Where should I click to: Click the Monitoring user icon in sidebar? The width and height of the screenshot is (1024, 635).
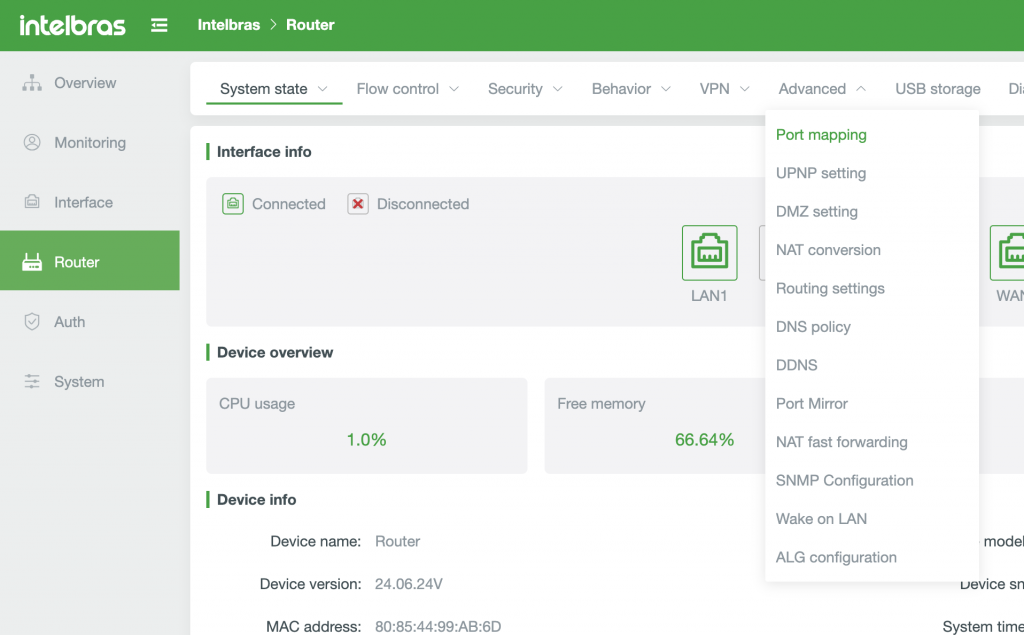click(32, 142)
